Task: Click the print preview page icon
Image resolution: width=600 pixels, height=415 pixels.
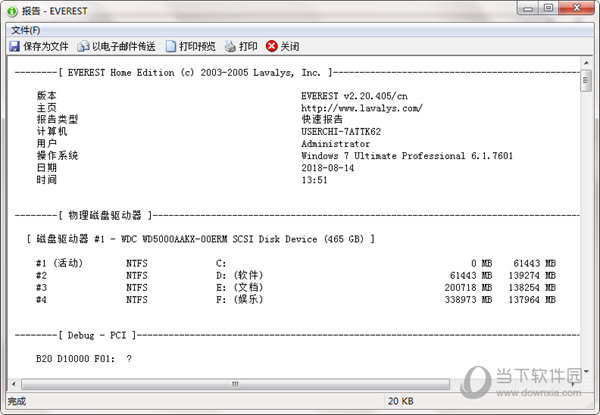Action: coord(171,46)
